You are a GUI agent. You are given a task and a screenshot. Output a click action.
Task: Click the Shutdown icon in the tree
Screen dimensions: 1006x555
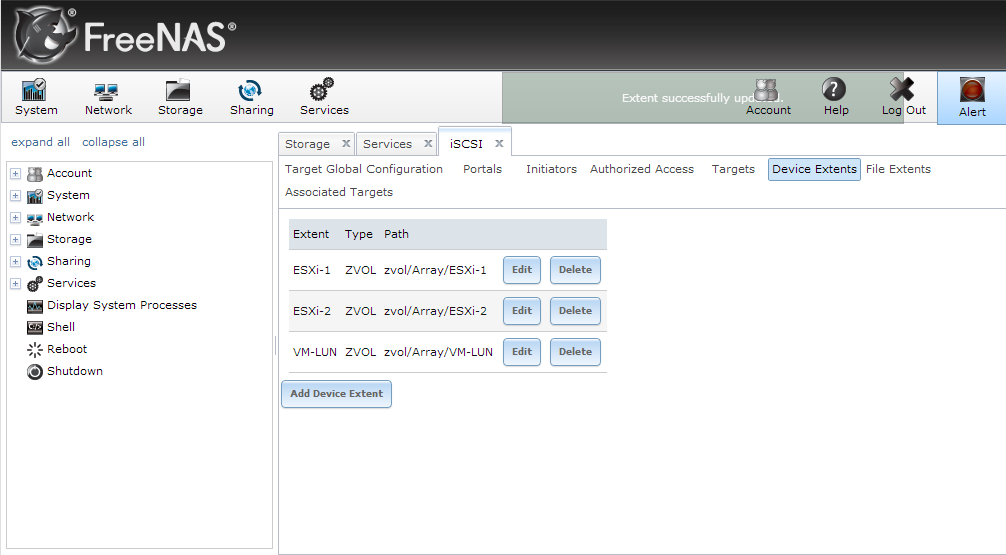coord(35,371)
